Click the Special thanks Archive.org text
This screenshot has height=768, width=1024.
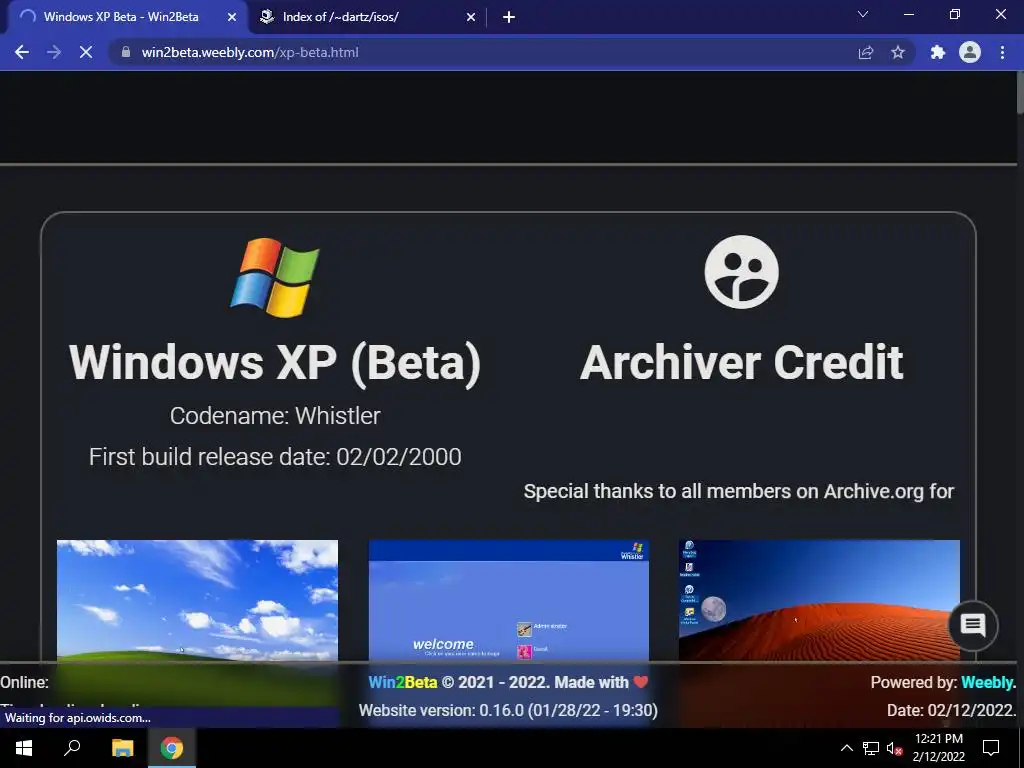pyautogui.click(x=739, y=491)
